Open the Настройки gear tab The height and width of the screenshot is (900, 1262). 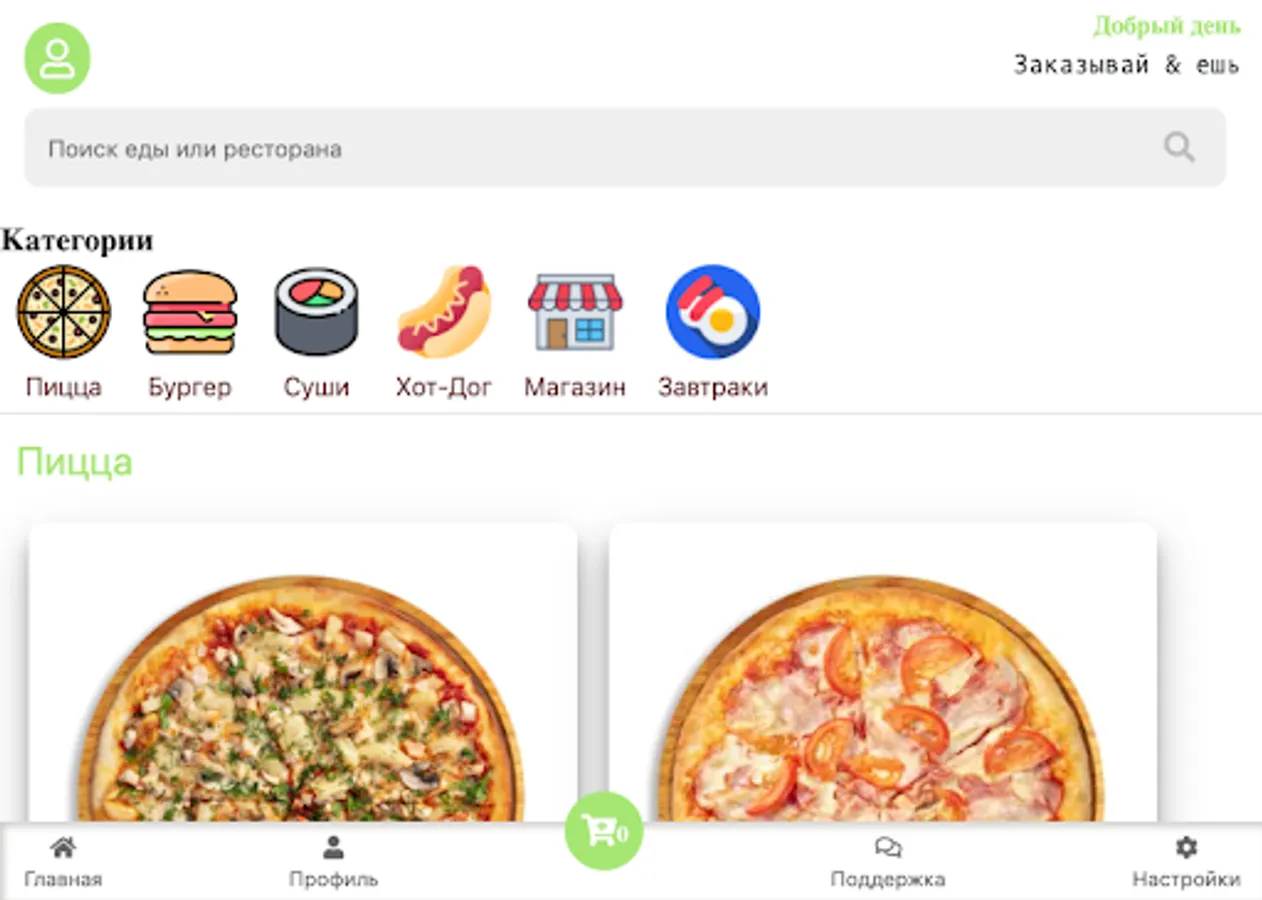pos(1186,864)
